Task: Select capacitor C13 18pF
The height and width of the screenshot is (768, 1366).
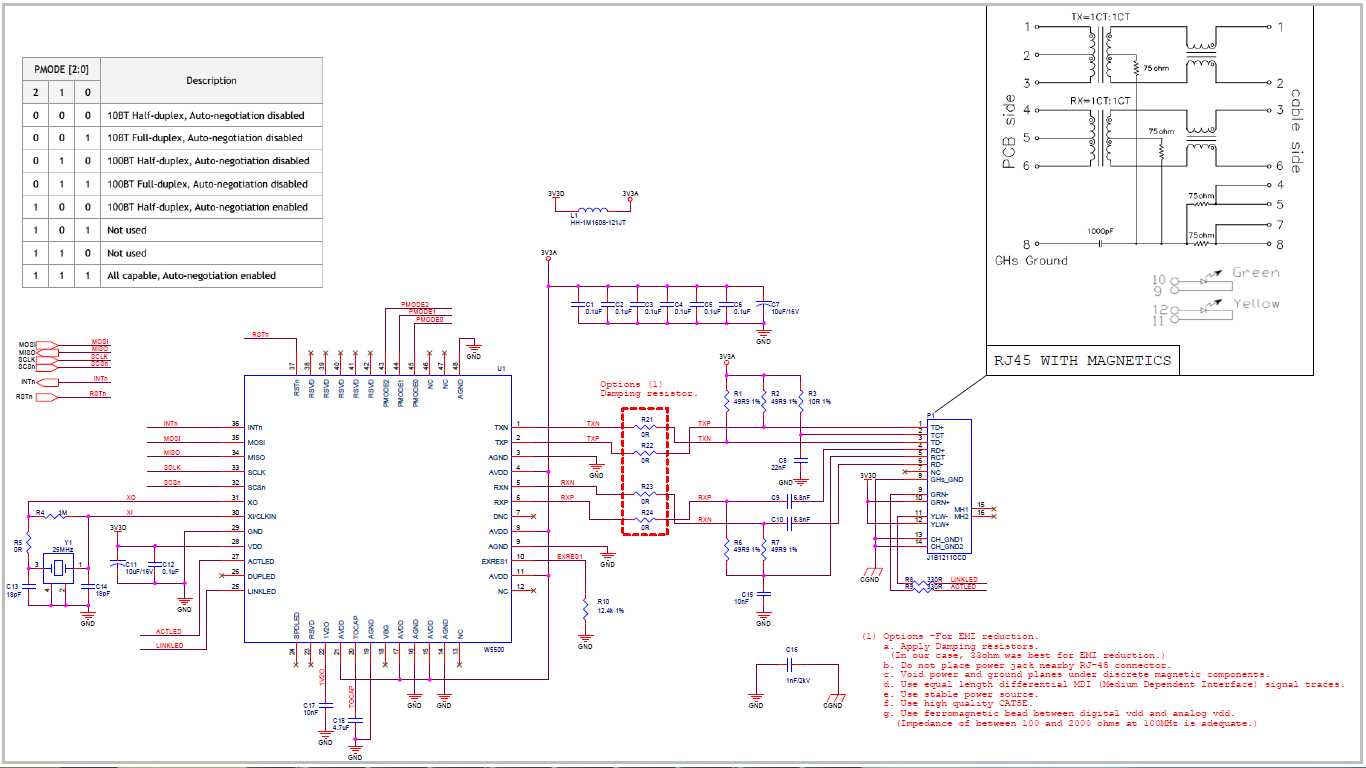Action: [x=30, y=587]
